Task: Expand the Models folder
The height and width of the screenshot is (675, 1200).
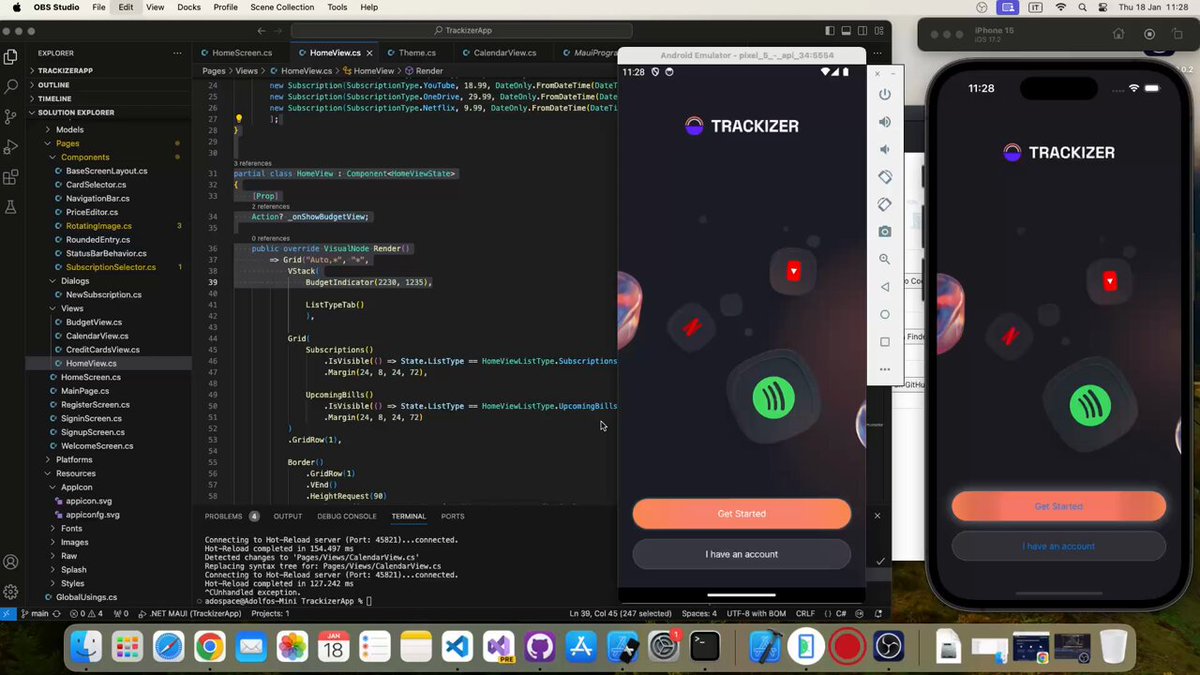Action: point(69,130)
